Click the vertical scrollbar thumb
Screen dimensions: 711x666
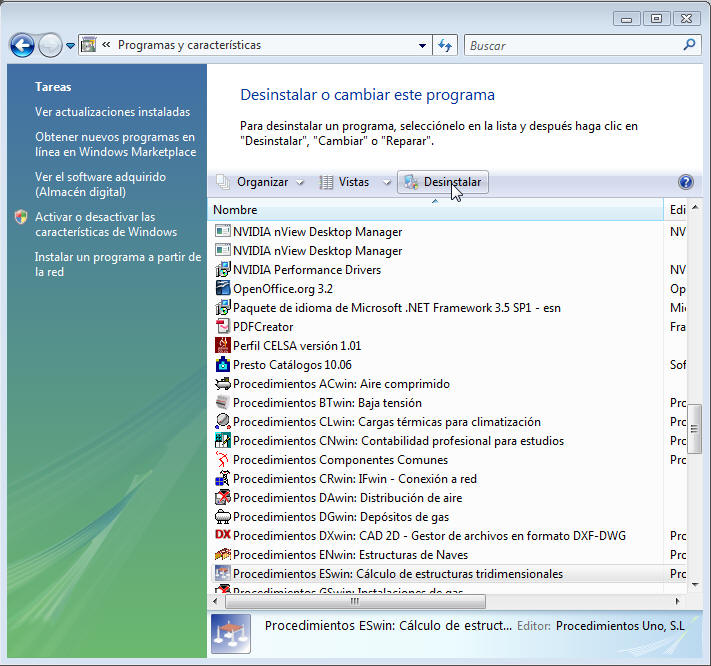click(x=694, y=429)
